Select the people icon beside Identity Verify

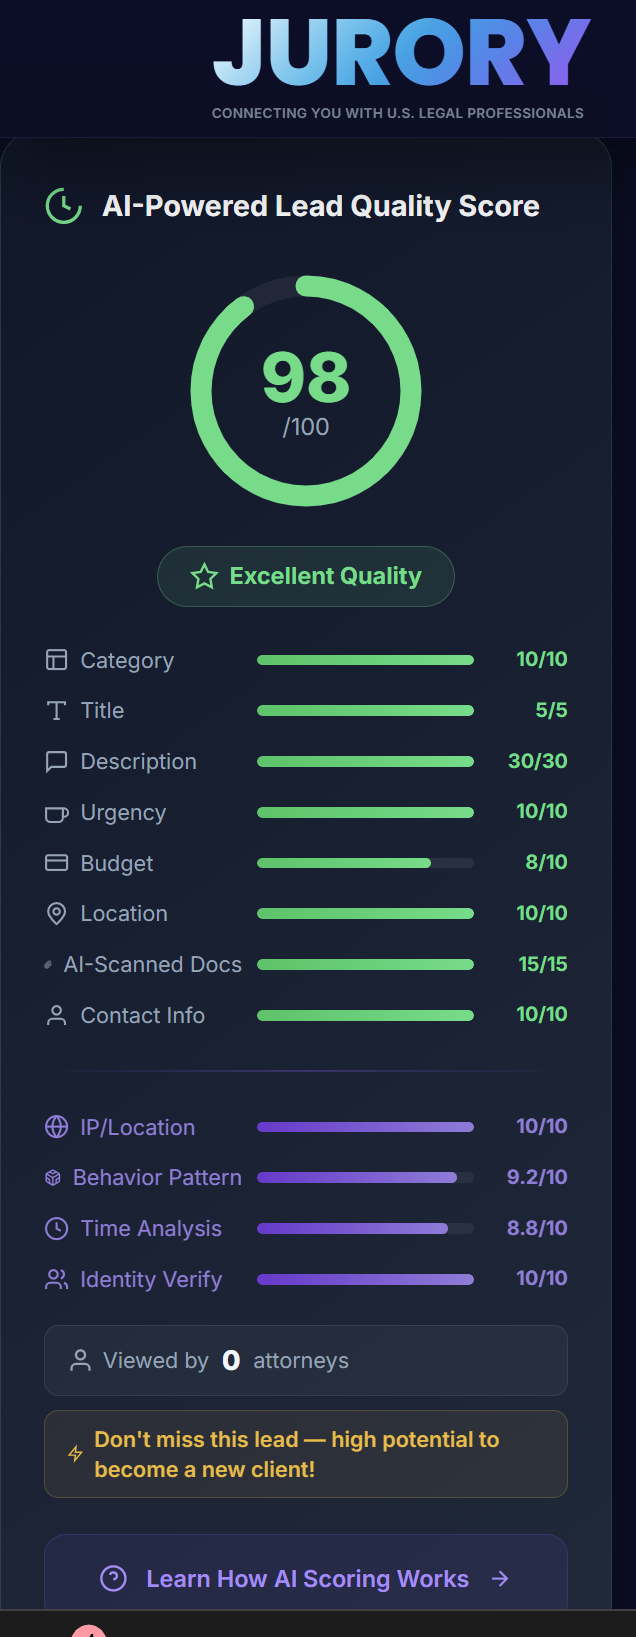[55, 1278]
